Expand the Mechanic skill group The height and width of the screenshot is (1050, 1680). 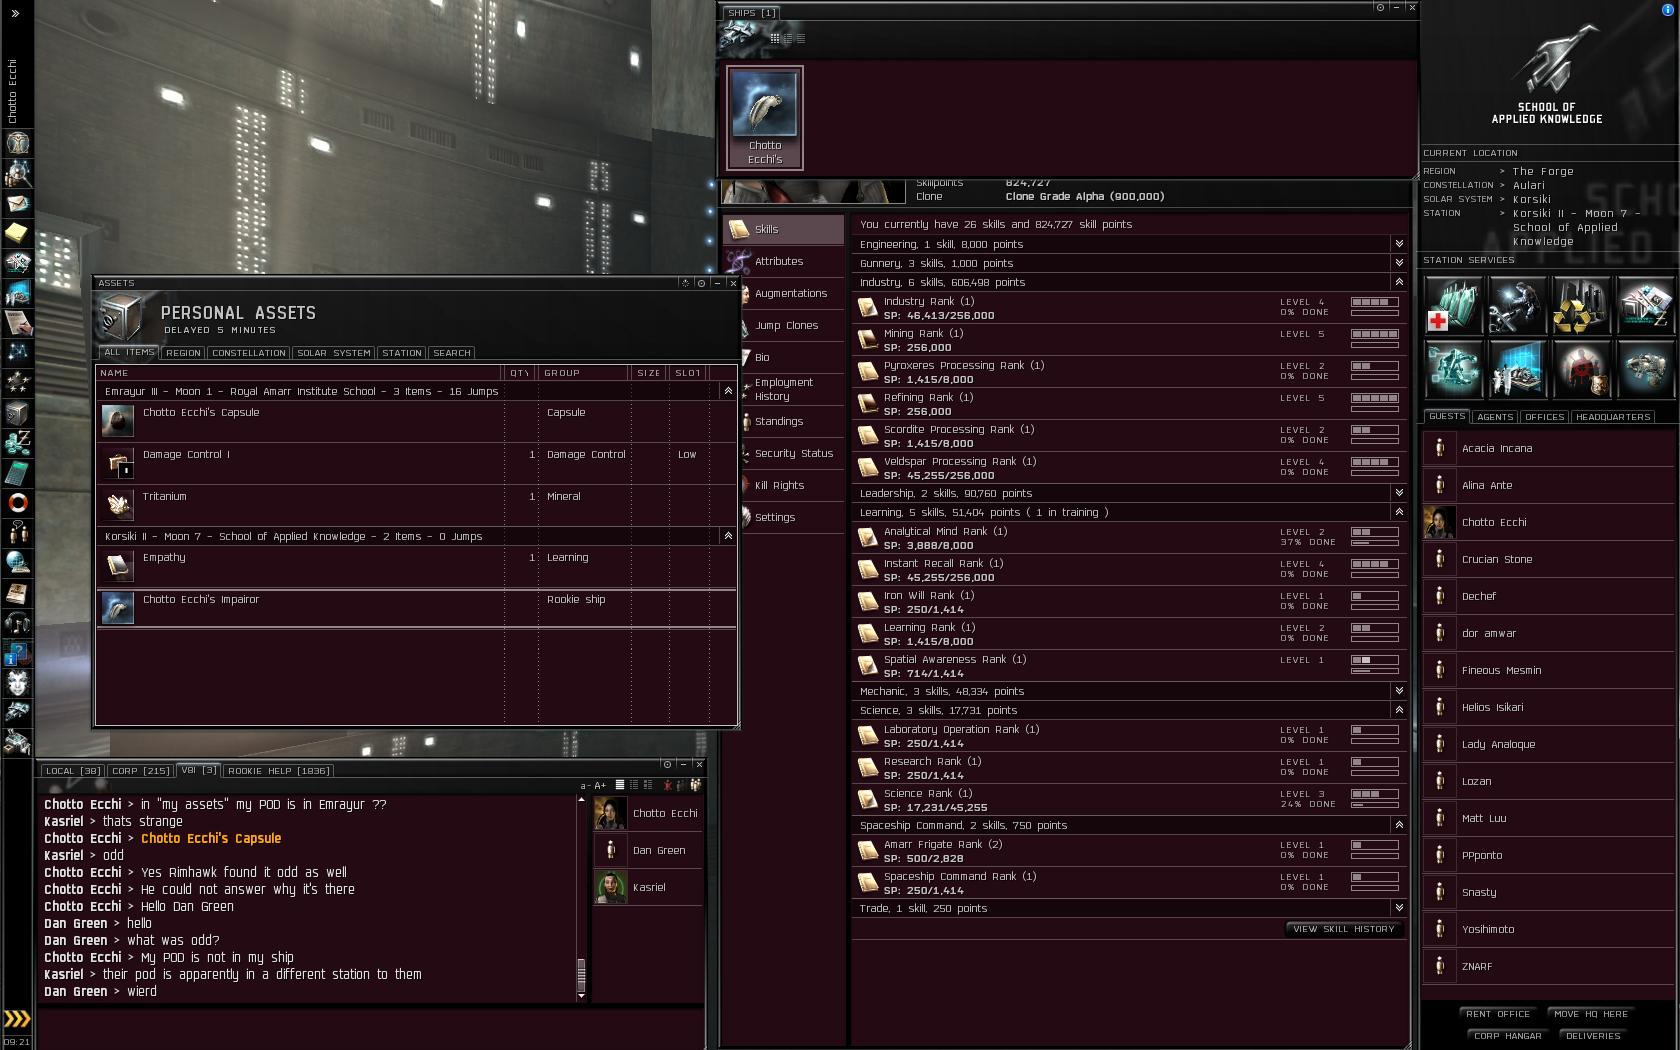click(1399, 691)
